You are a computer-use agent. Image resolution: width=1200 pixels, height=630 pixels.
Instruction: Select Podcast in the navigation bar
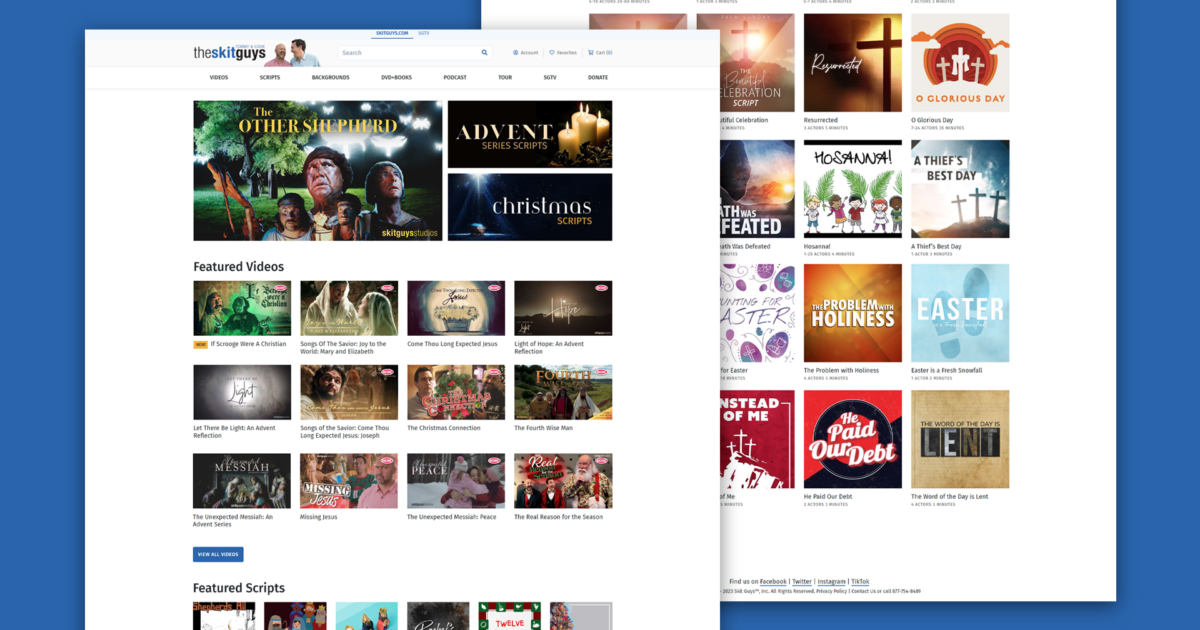(455, 77)
